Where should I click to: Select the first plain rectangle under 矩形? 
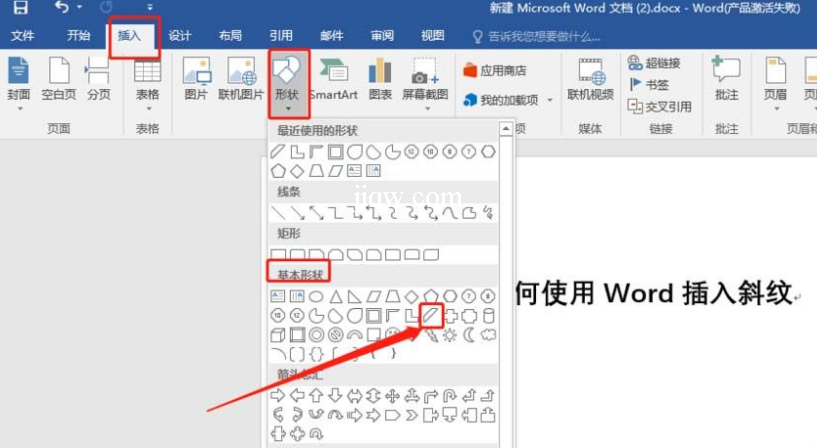tap(278, 254)
